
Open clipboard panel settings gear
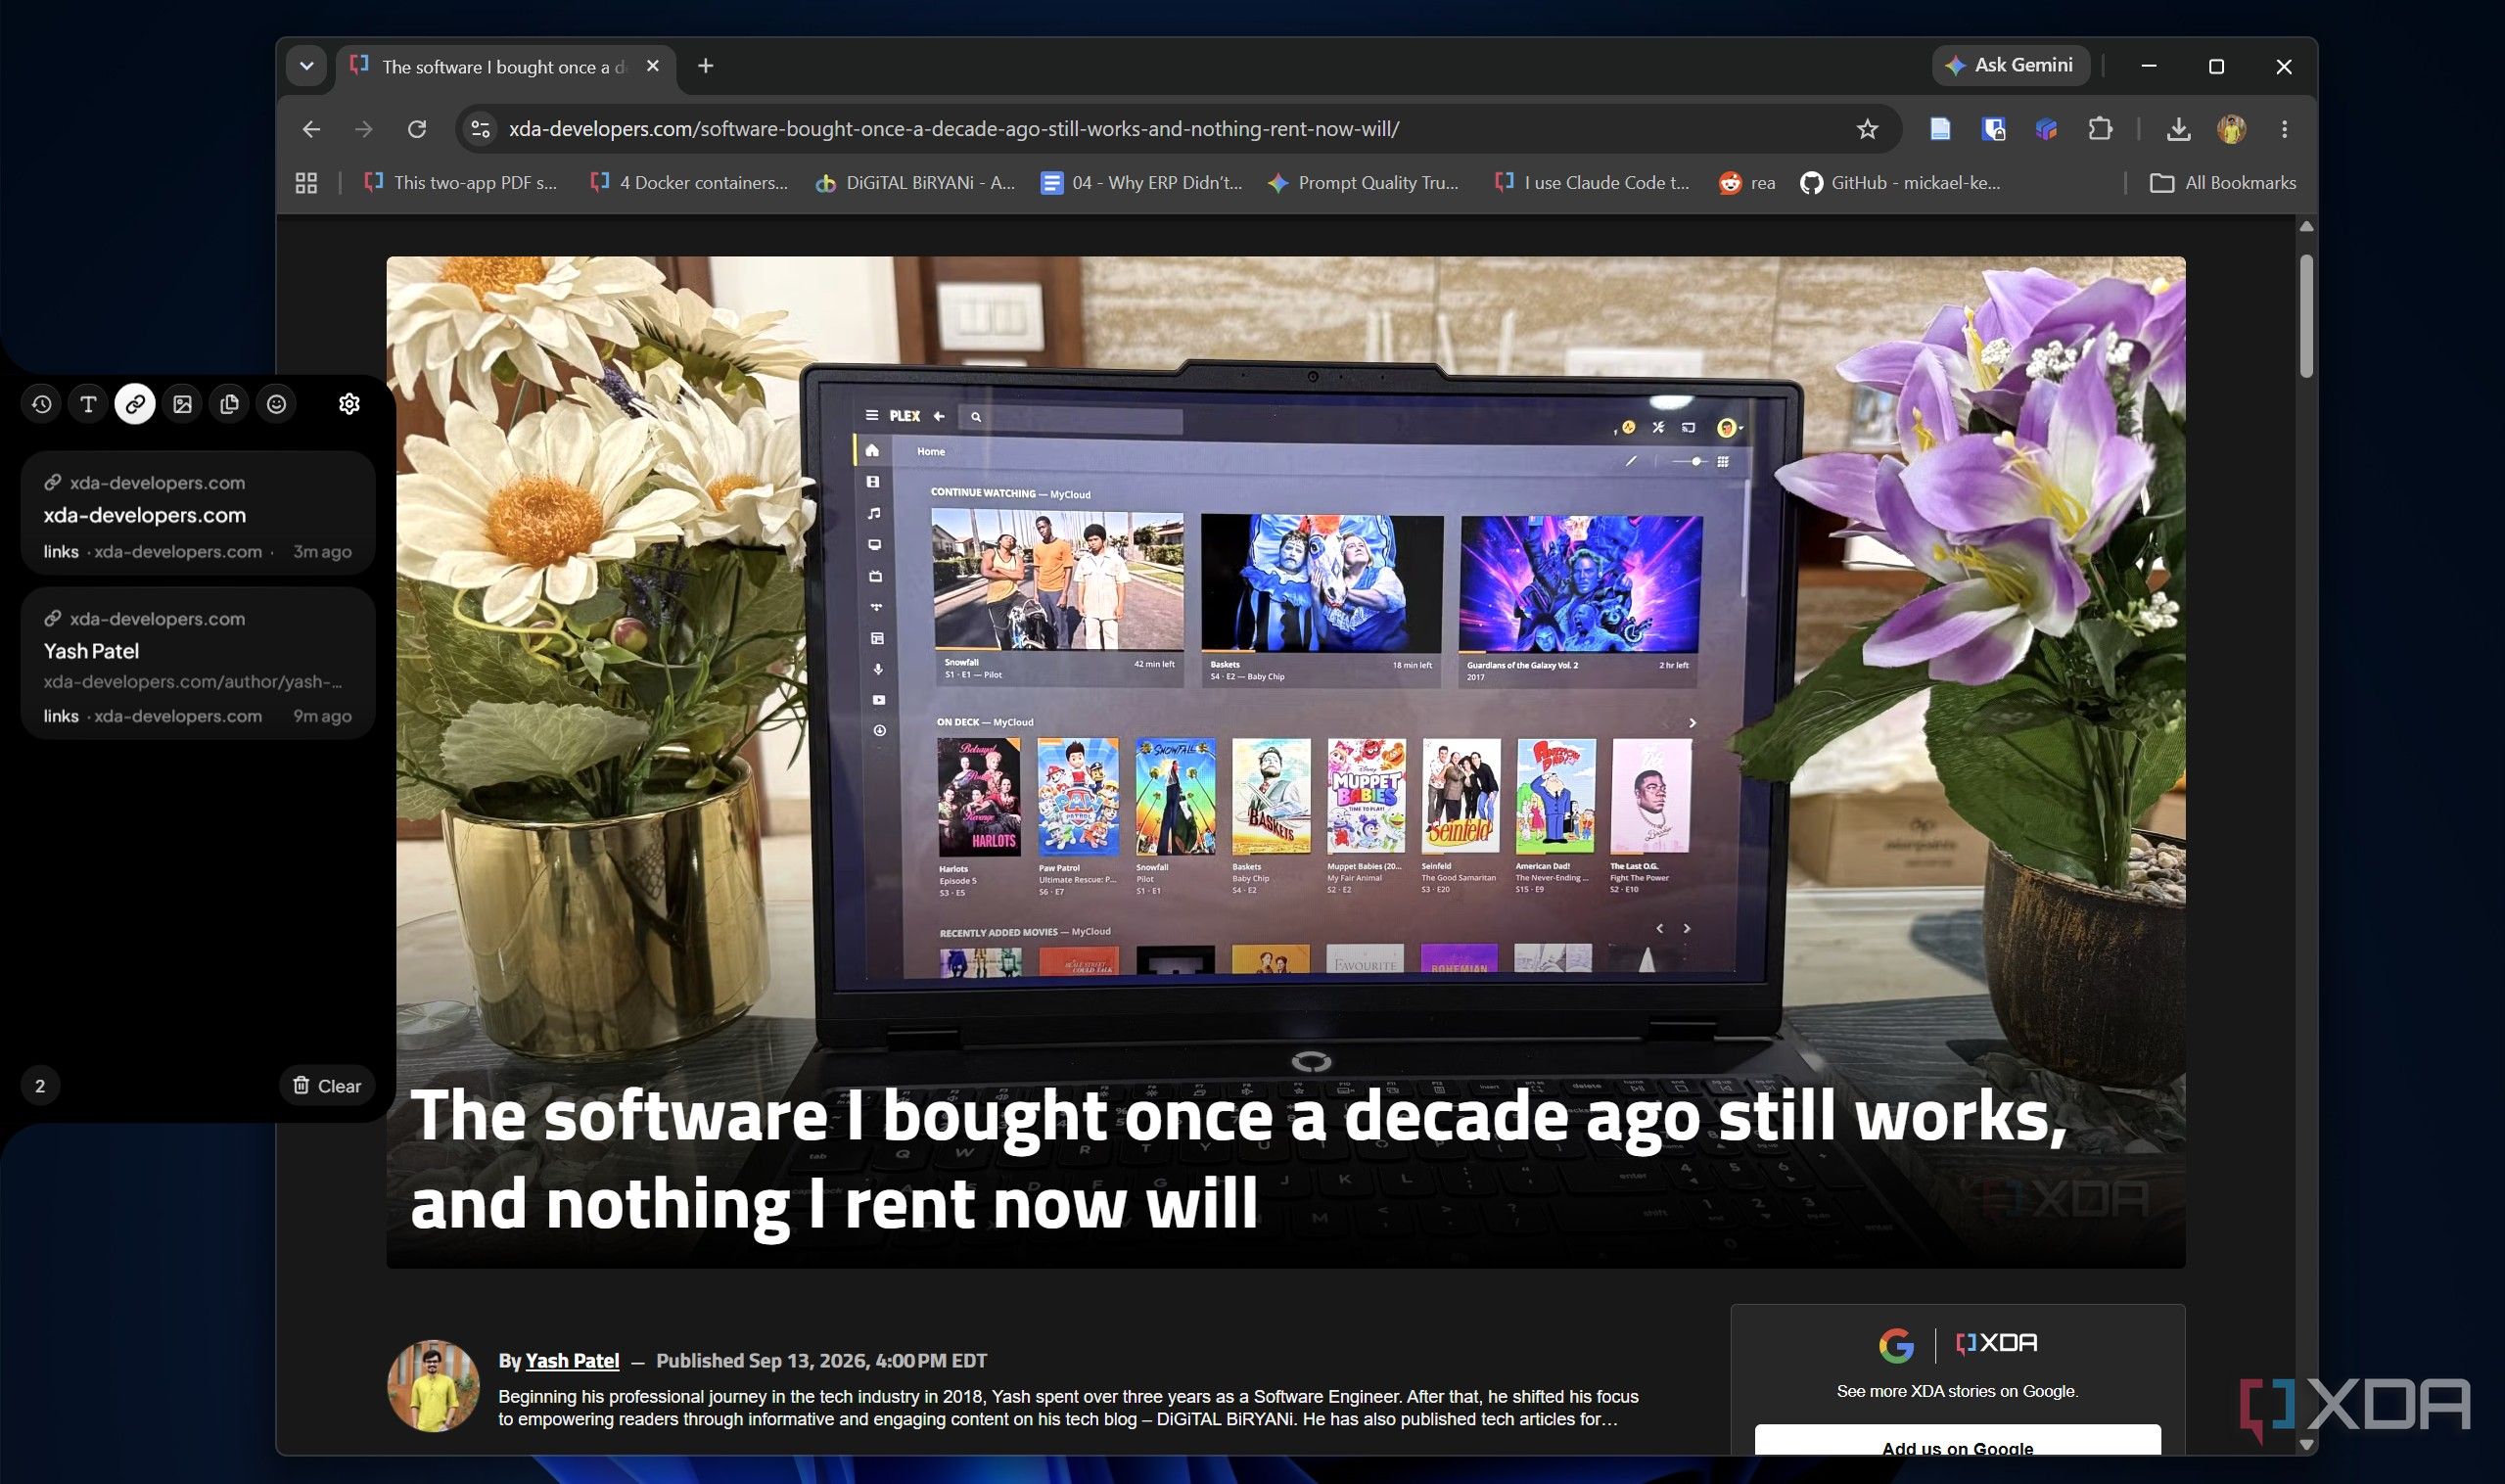point(349,404)
